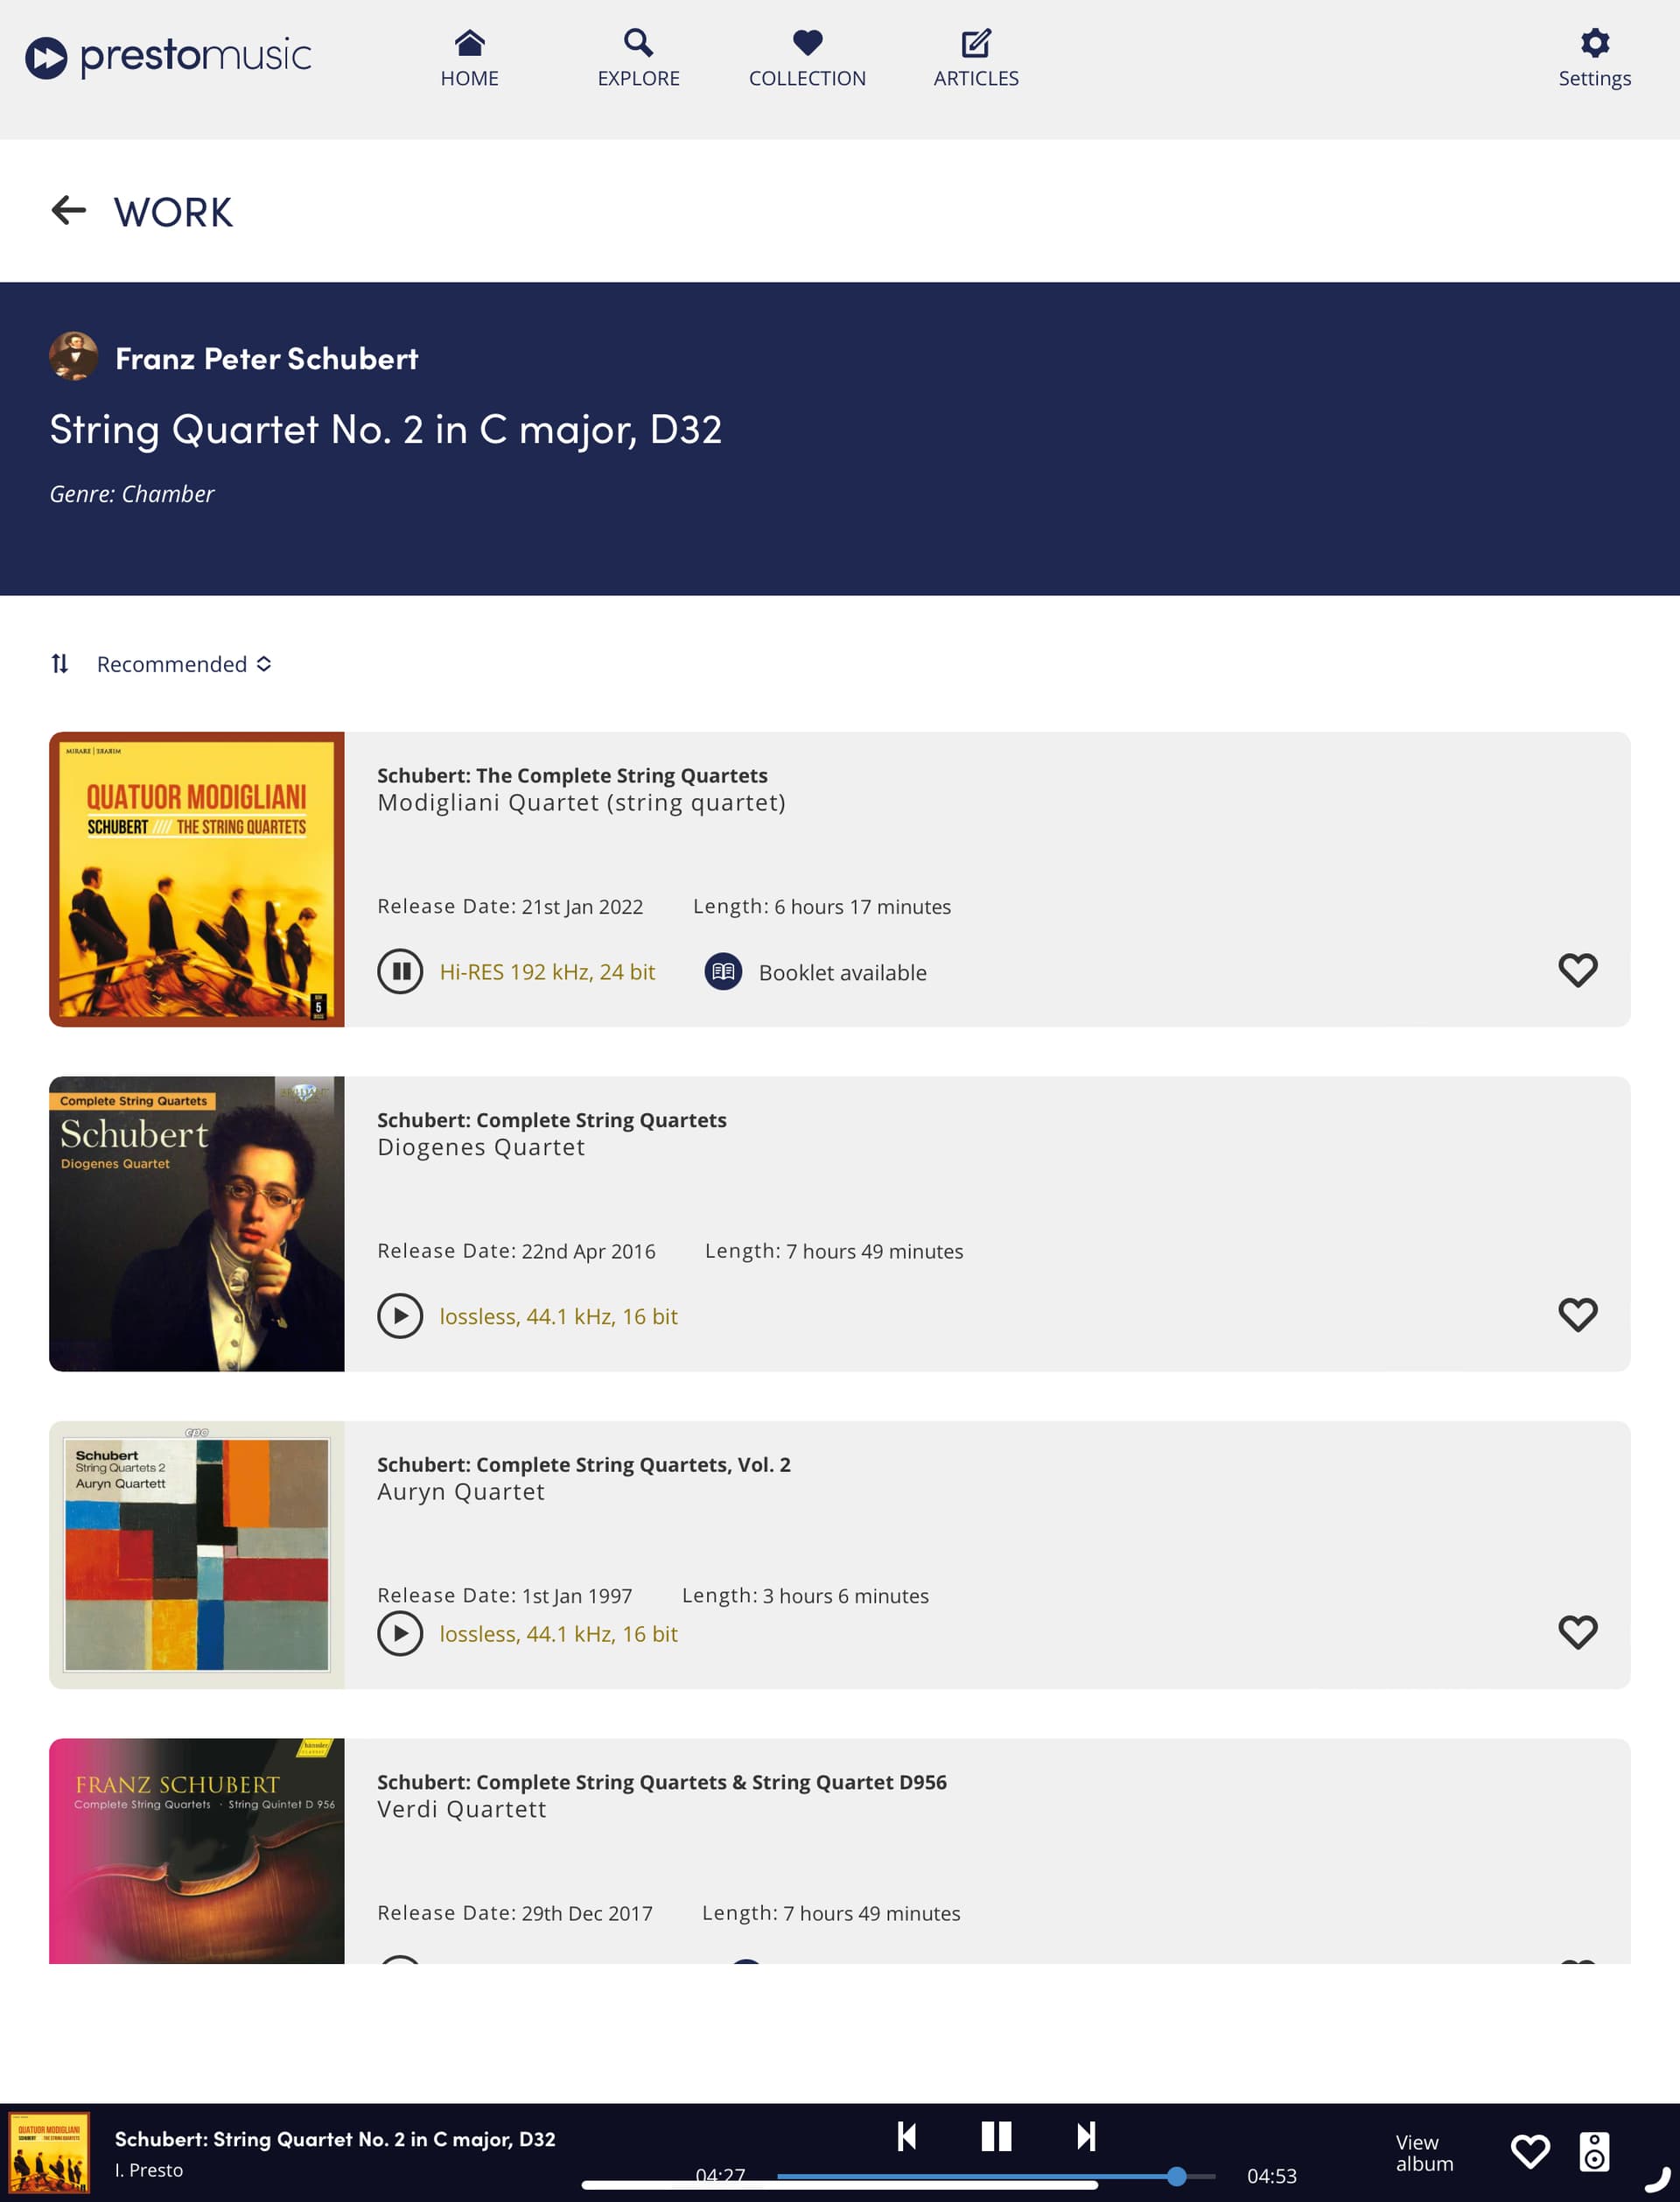Click View album in player bar
1680x2202 pixels.
[1424, 2152]
